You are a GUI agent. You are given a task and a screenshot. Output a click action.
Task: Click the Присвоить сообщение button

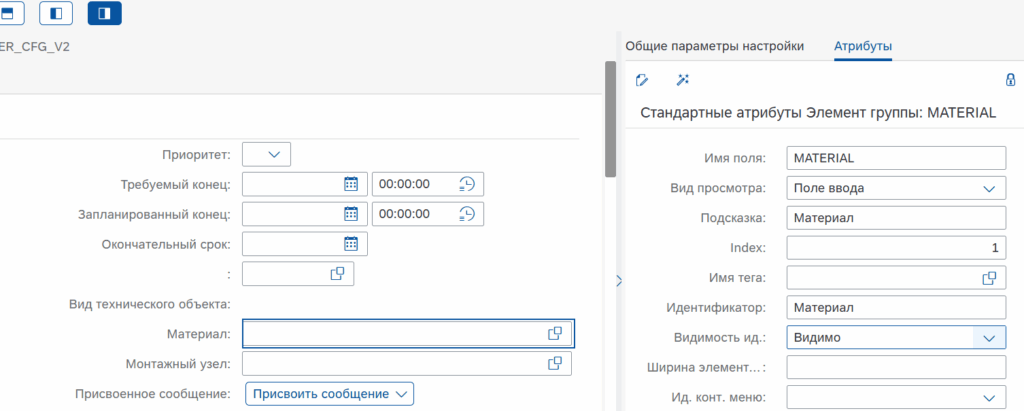(x=329, y=394)
